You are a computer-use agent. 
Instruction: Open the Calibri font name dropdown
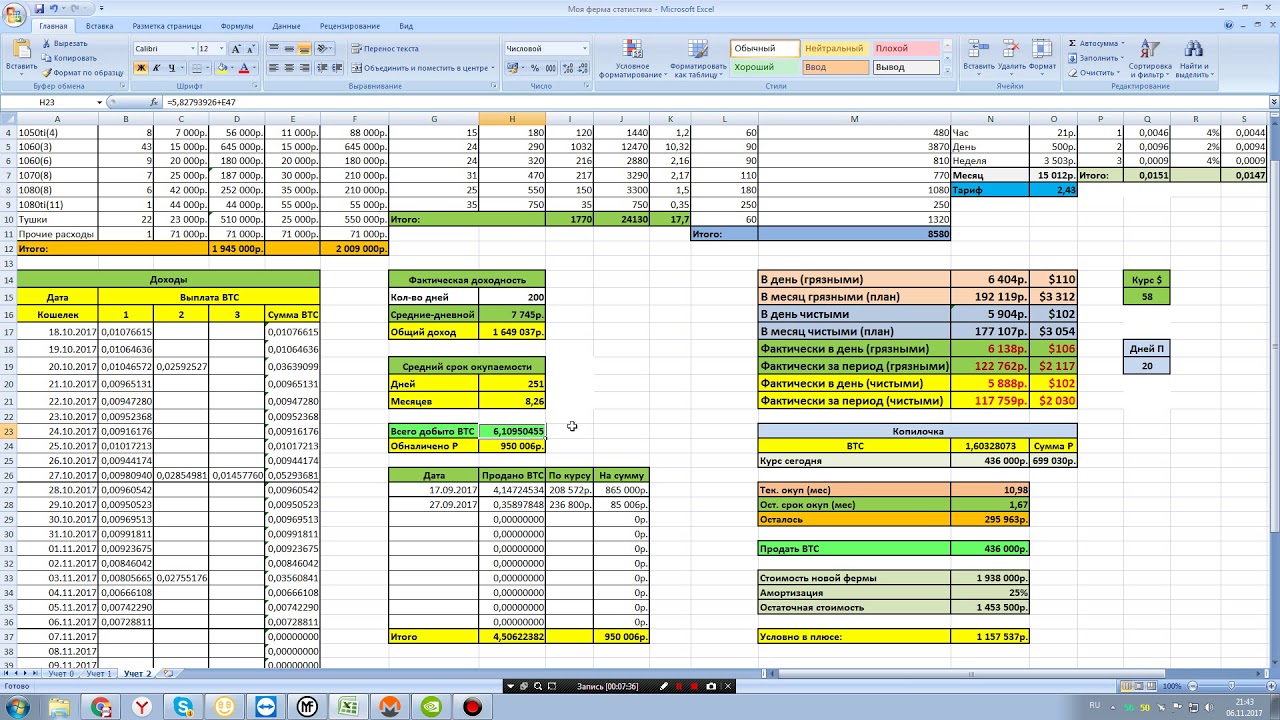point(192,48)
